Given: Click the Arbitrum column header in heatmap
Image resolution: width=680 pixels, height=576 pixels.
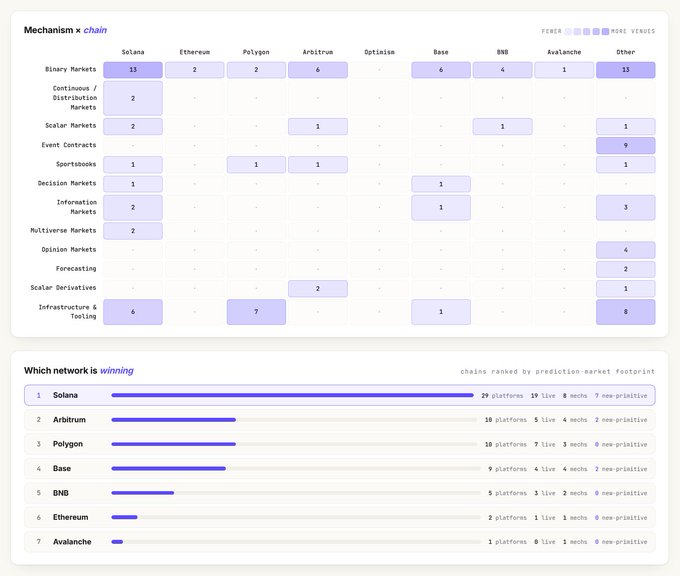Looking at the screenshot, I should [317, 52].
